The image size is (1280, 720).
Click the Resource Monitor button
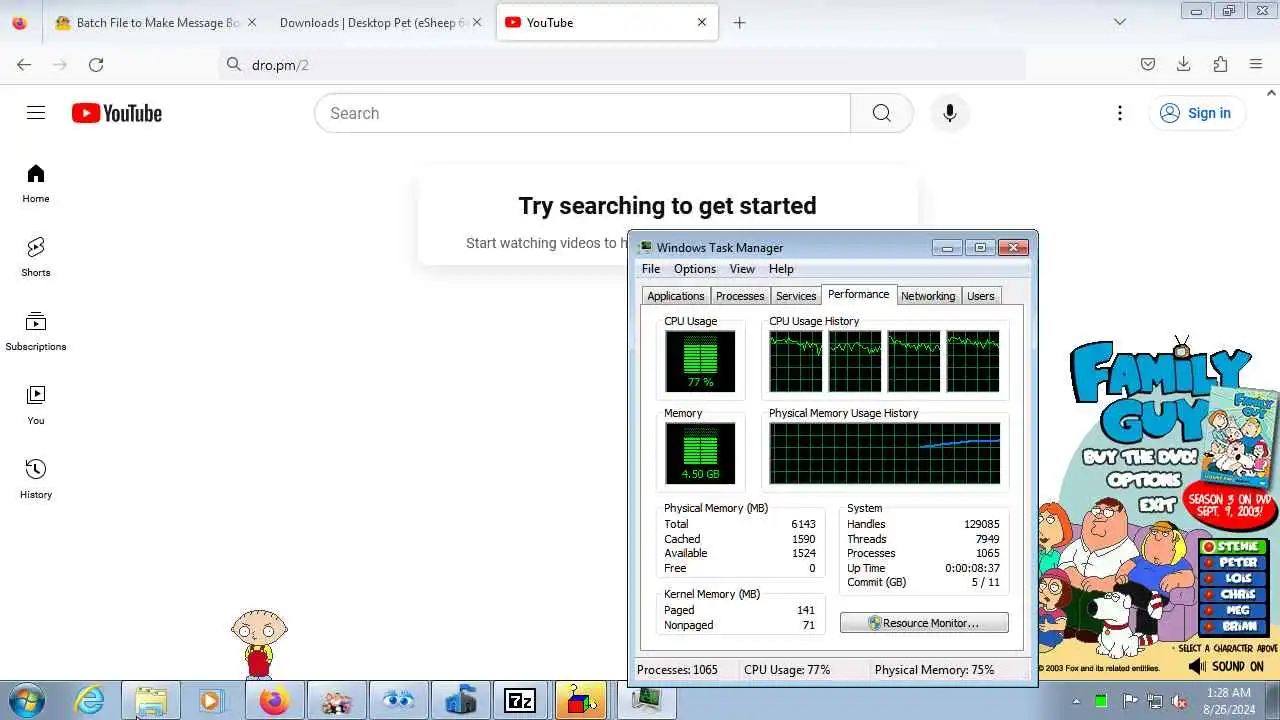point(924,623)
